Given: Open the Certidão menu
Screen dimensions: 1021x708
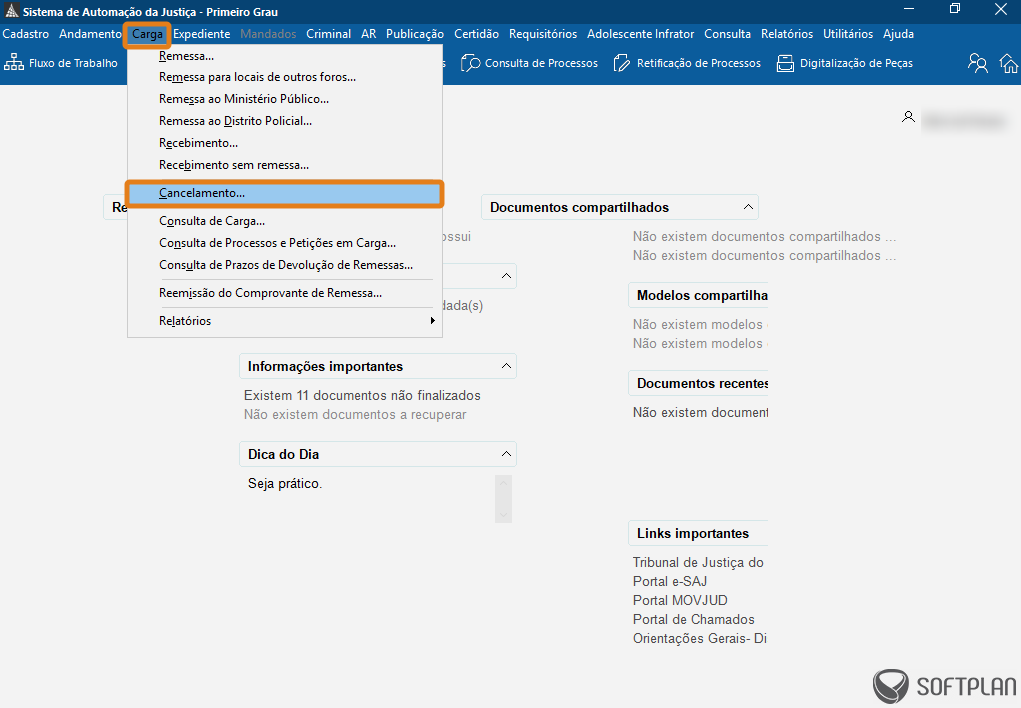Looking at the screenshot, I should tap(477, 34).
